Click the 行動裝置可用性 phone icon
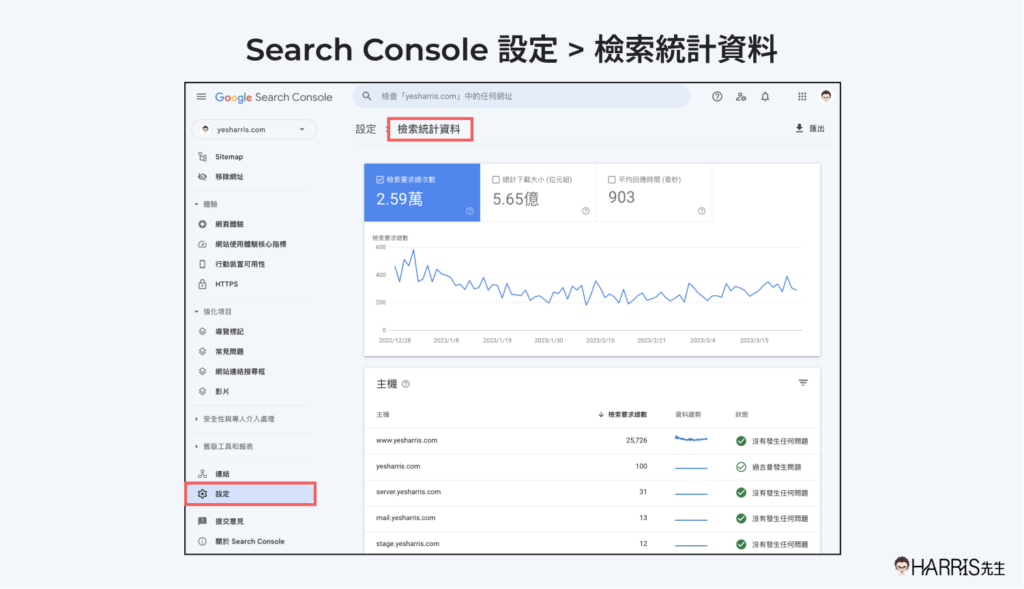 [202, 264]
